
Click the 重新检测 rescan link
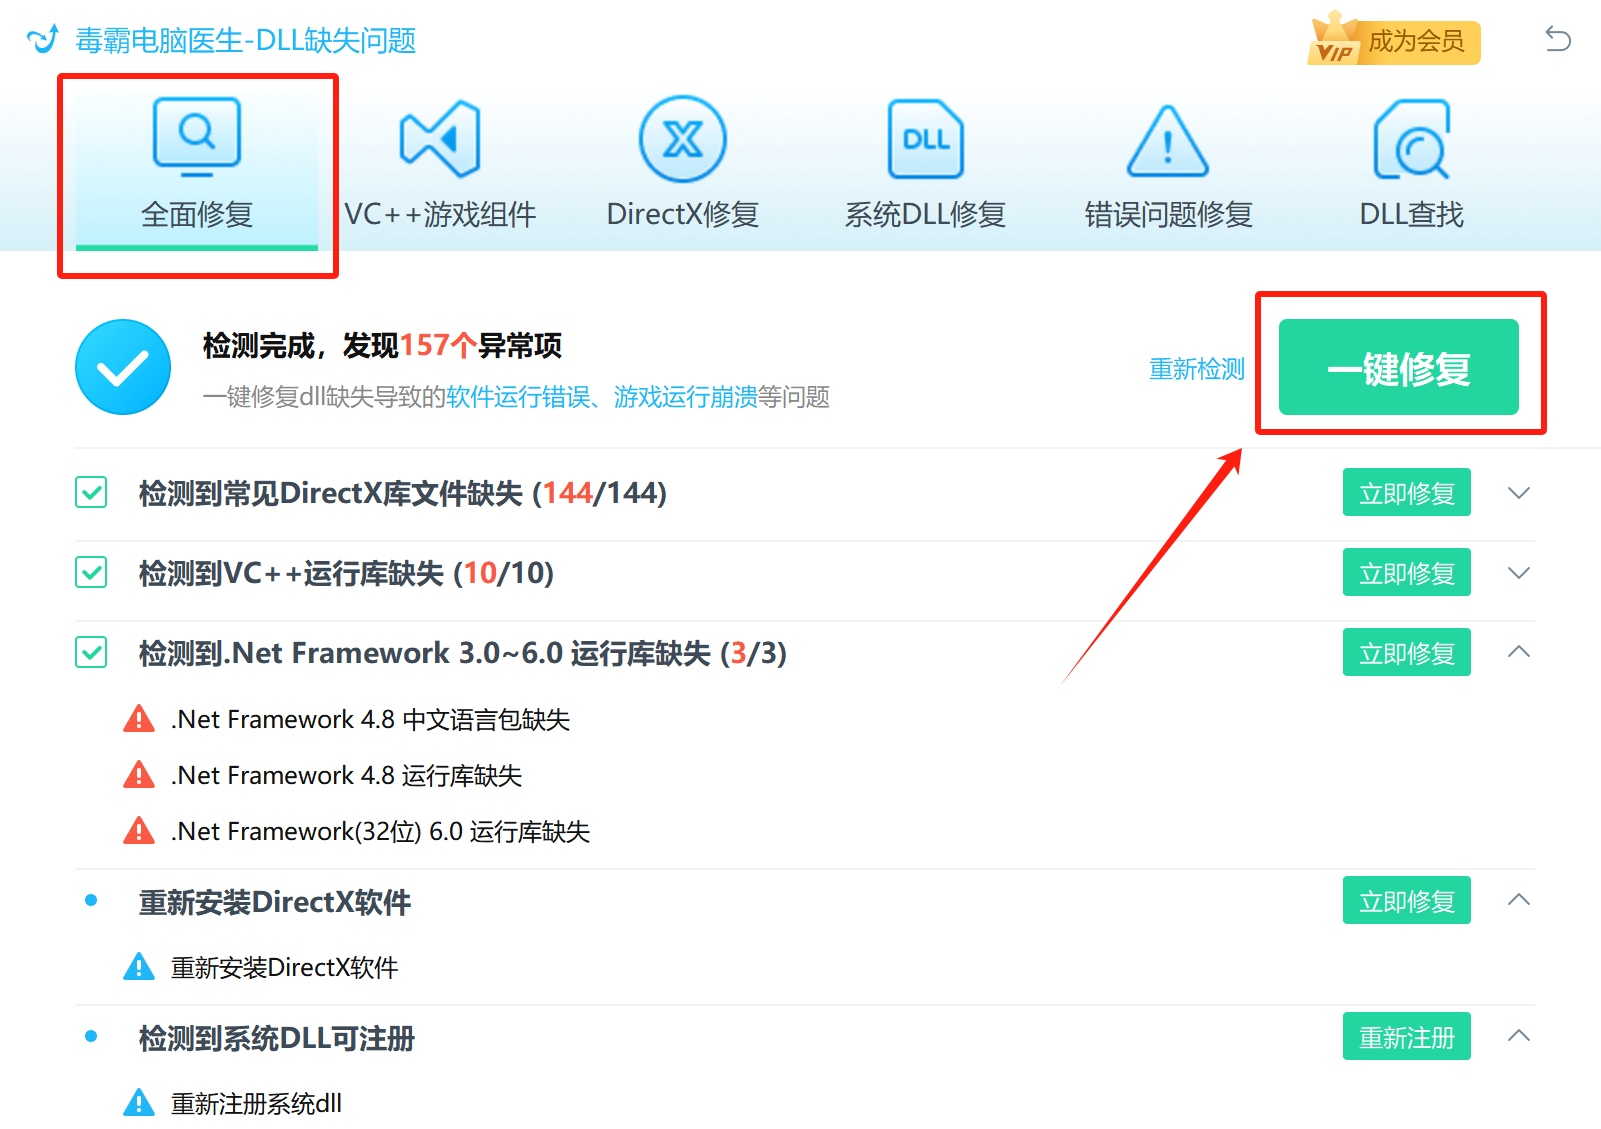1196,368
